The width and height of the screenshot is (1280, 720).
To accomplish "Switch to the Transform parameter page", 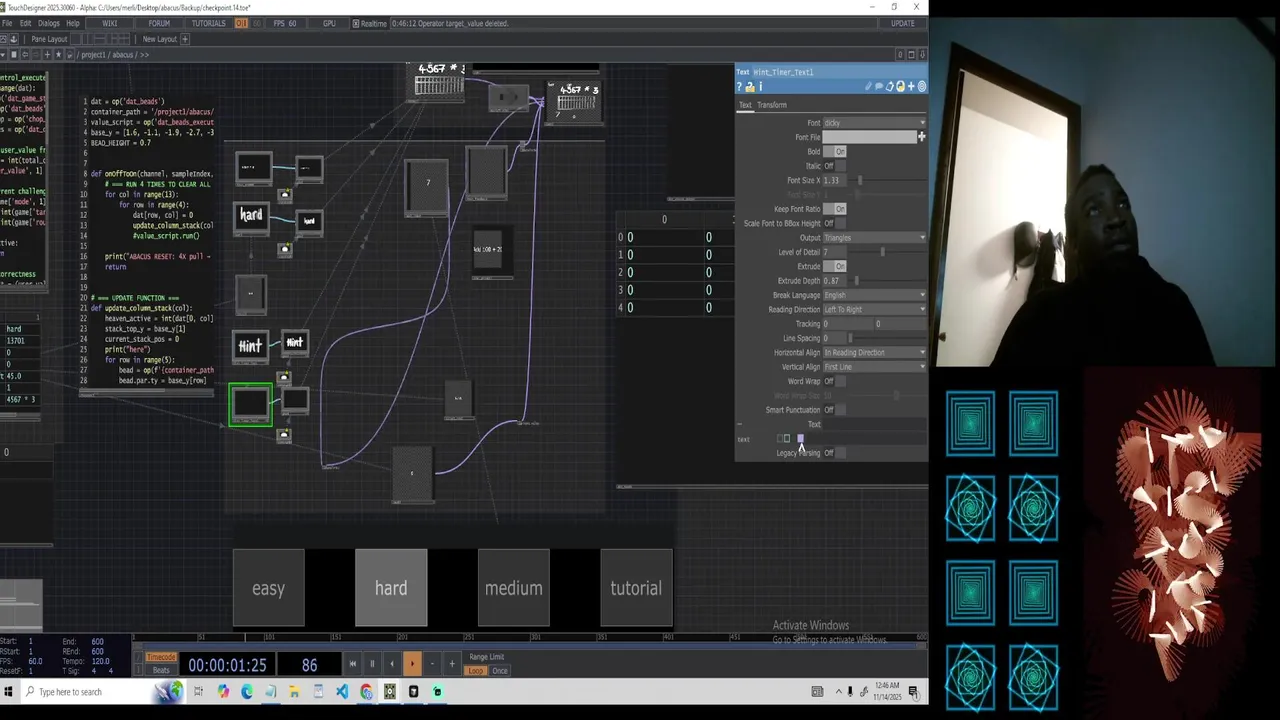I will coord(771,105).
